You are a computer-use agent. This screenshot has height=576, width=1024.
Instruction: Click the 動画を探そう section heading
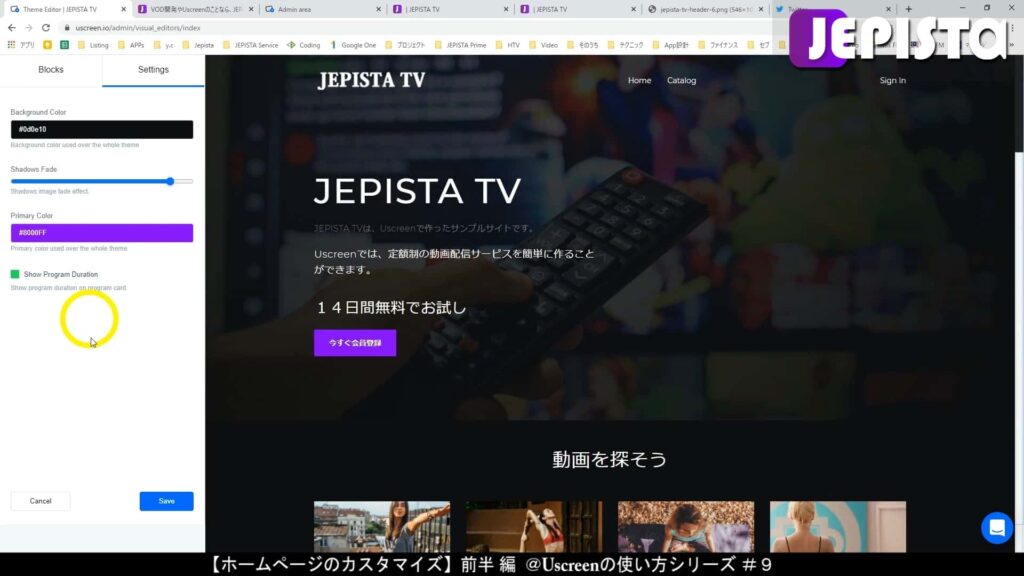tap(609, 459)
